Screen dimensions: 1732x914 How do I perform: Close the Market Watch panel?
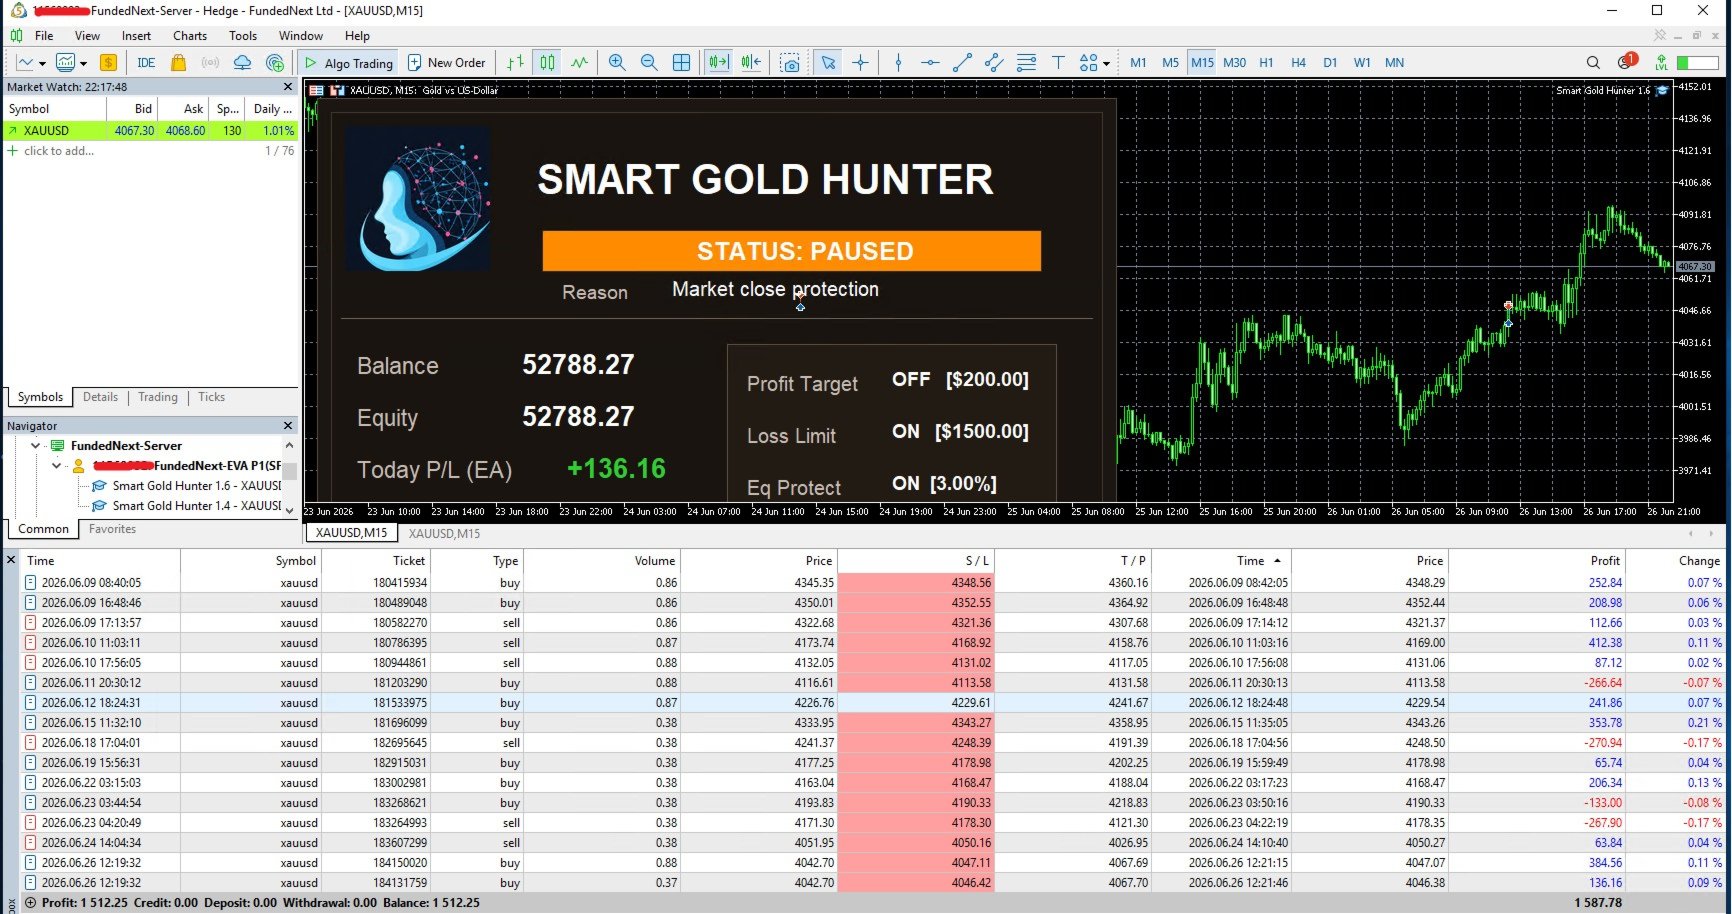pos(288,87)
